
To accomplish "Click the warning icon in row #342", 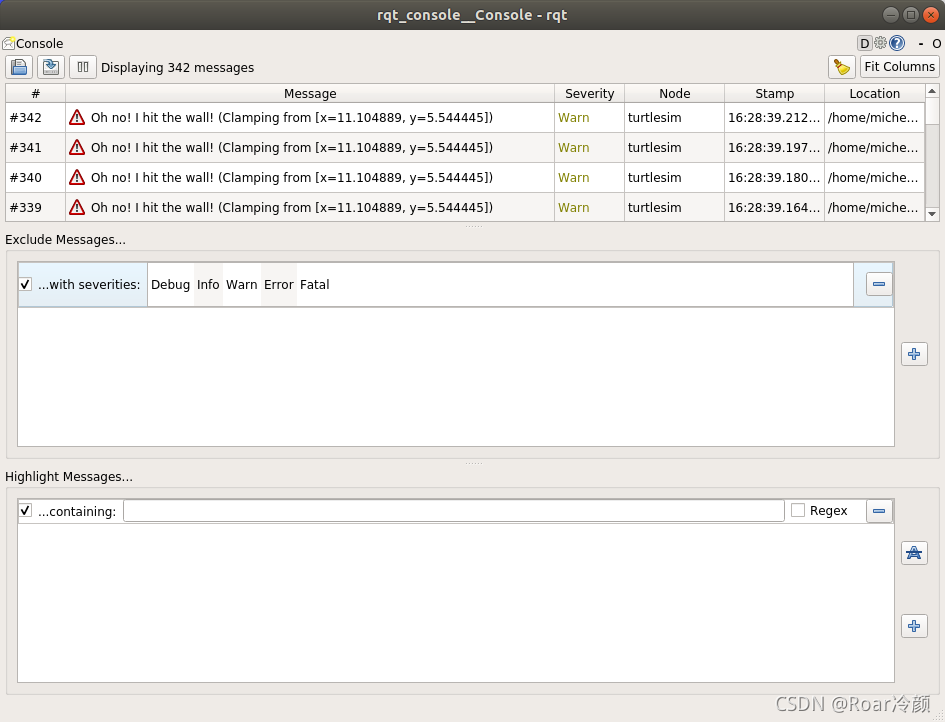I will (x=77, y=117).
